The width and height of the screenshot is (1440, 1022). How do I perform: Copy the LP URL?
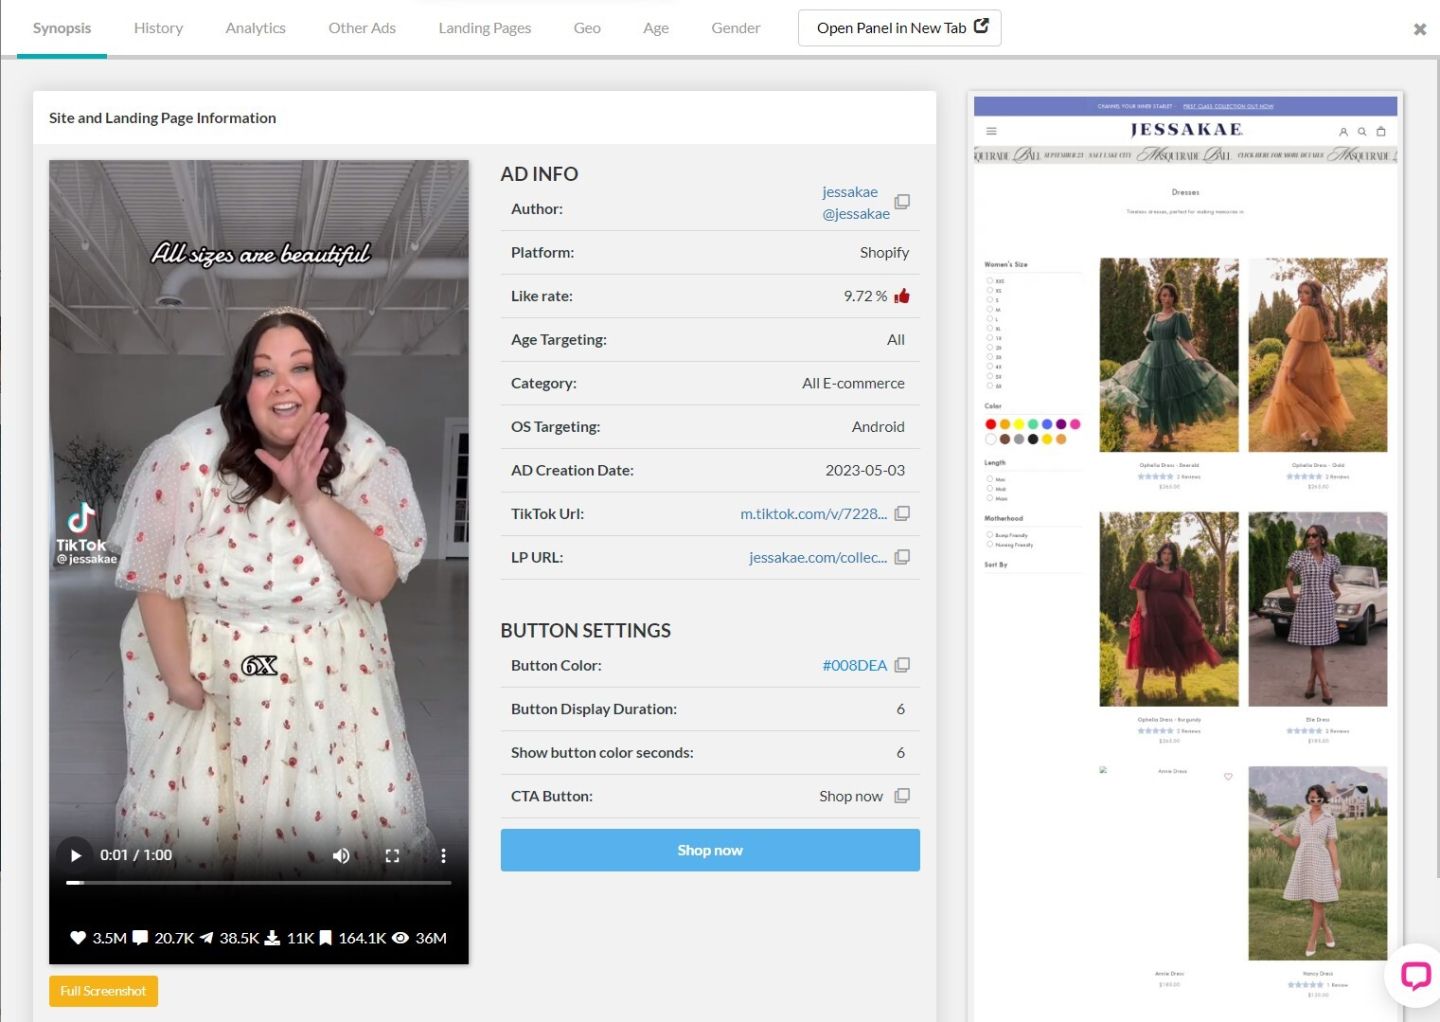[x=902, y=557]
